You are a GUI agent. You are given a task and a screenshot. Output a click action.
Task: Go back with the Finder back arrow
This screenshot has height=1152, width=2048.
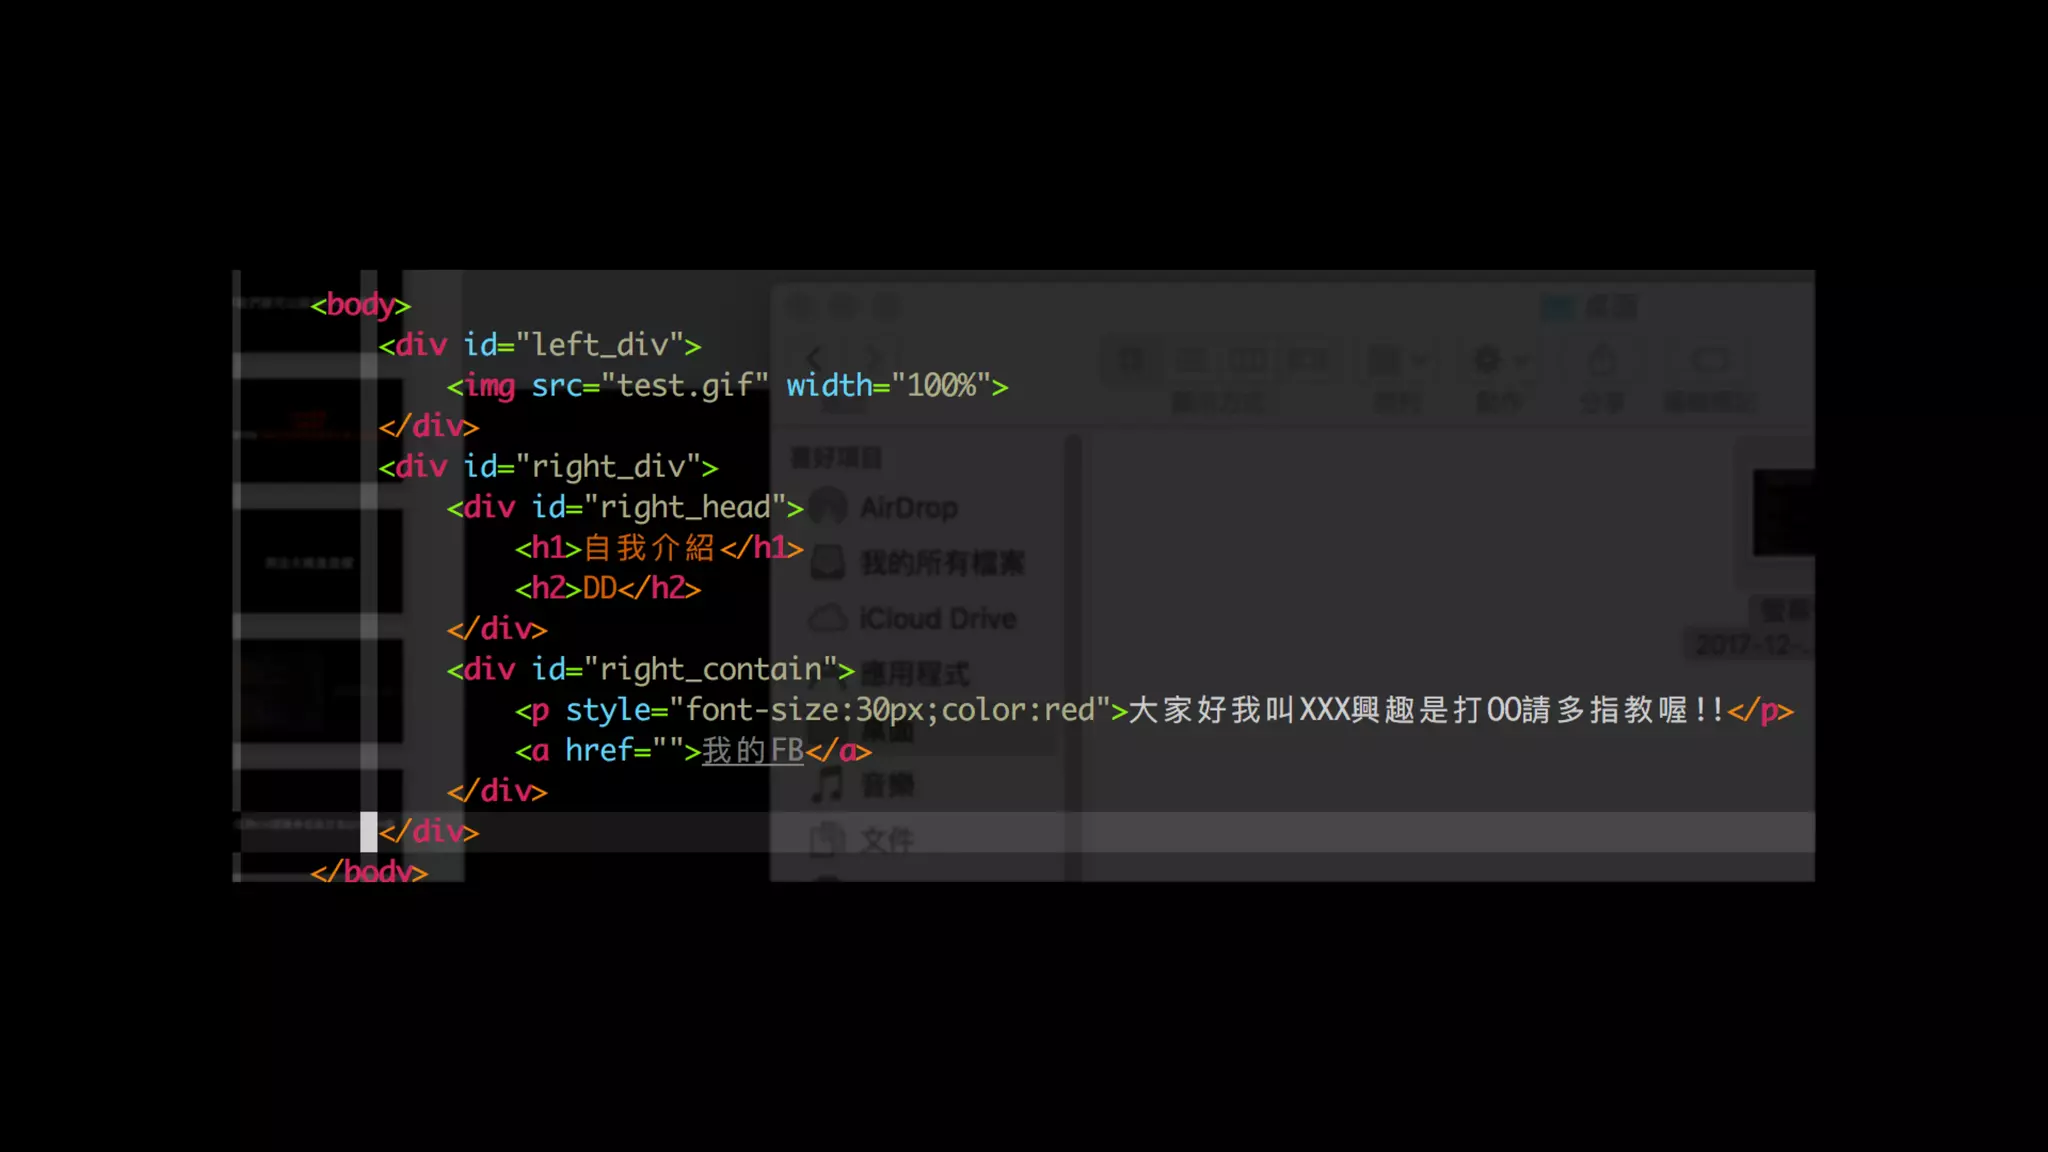[815, 358]
